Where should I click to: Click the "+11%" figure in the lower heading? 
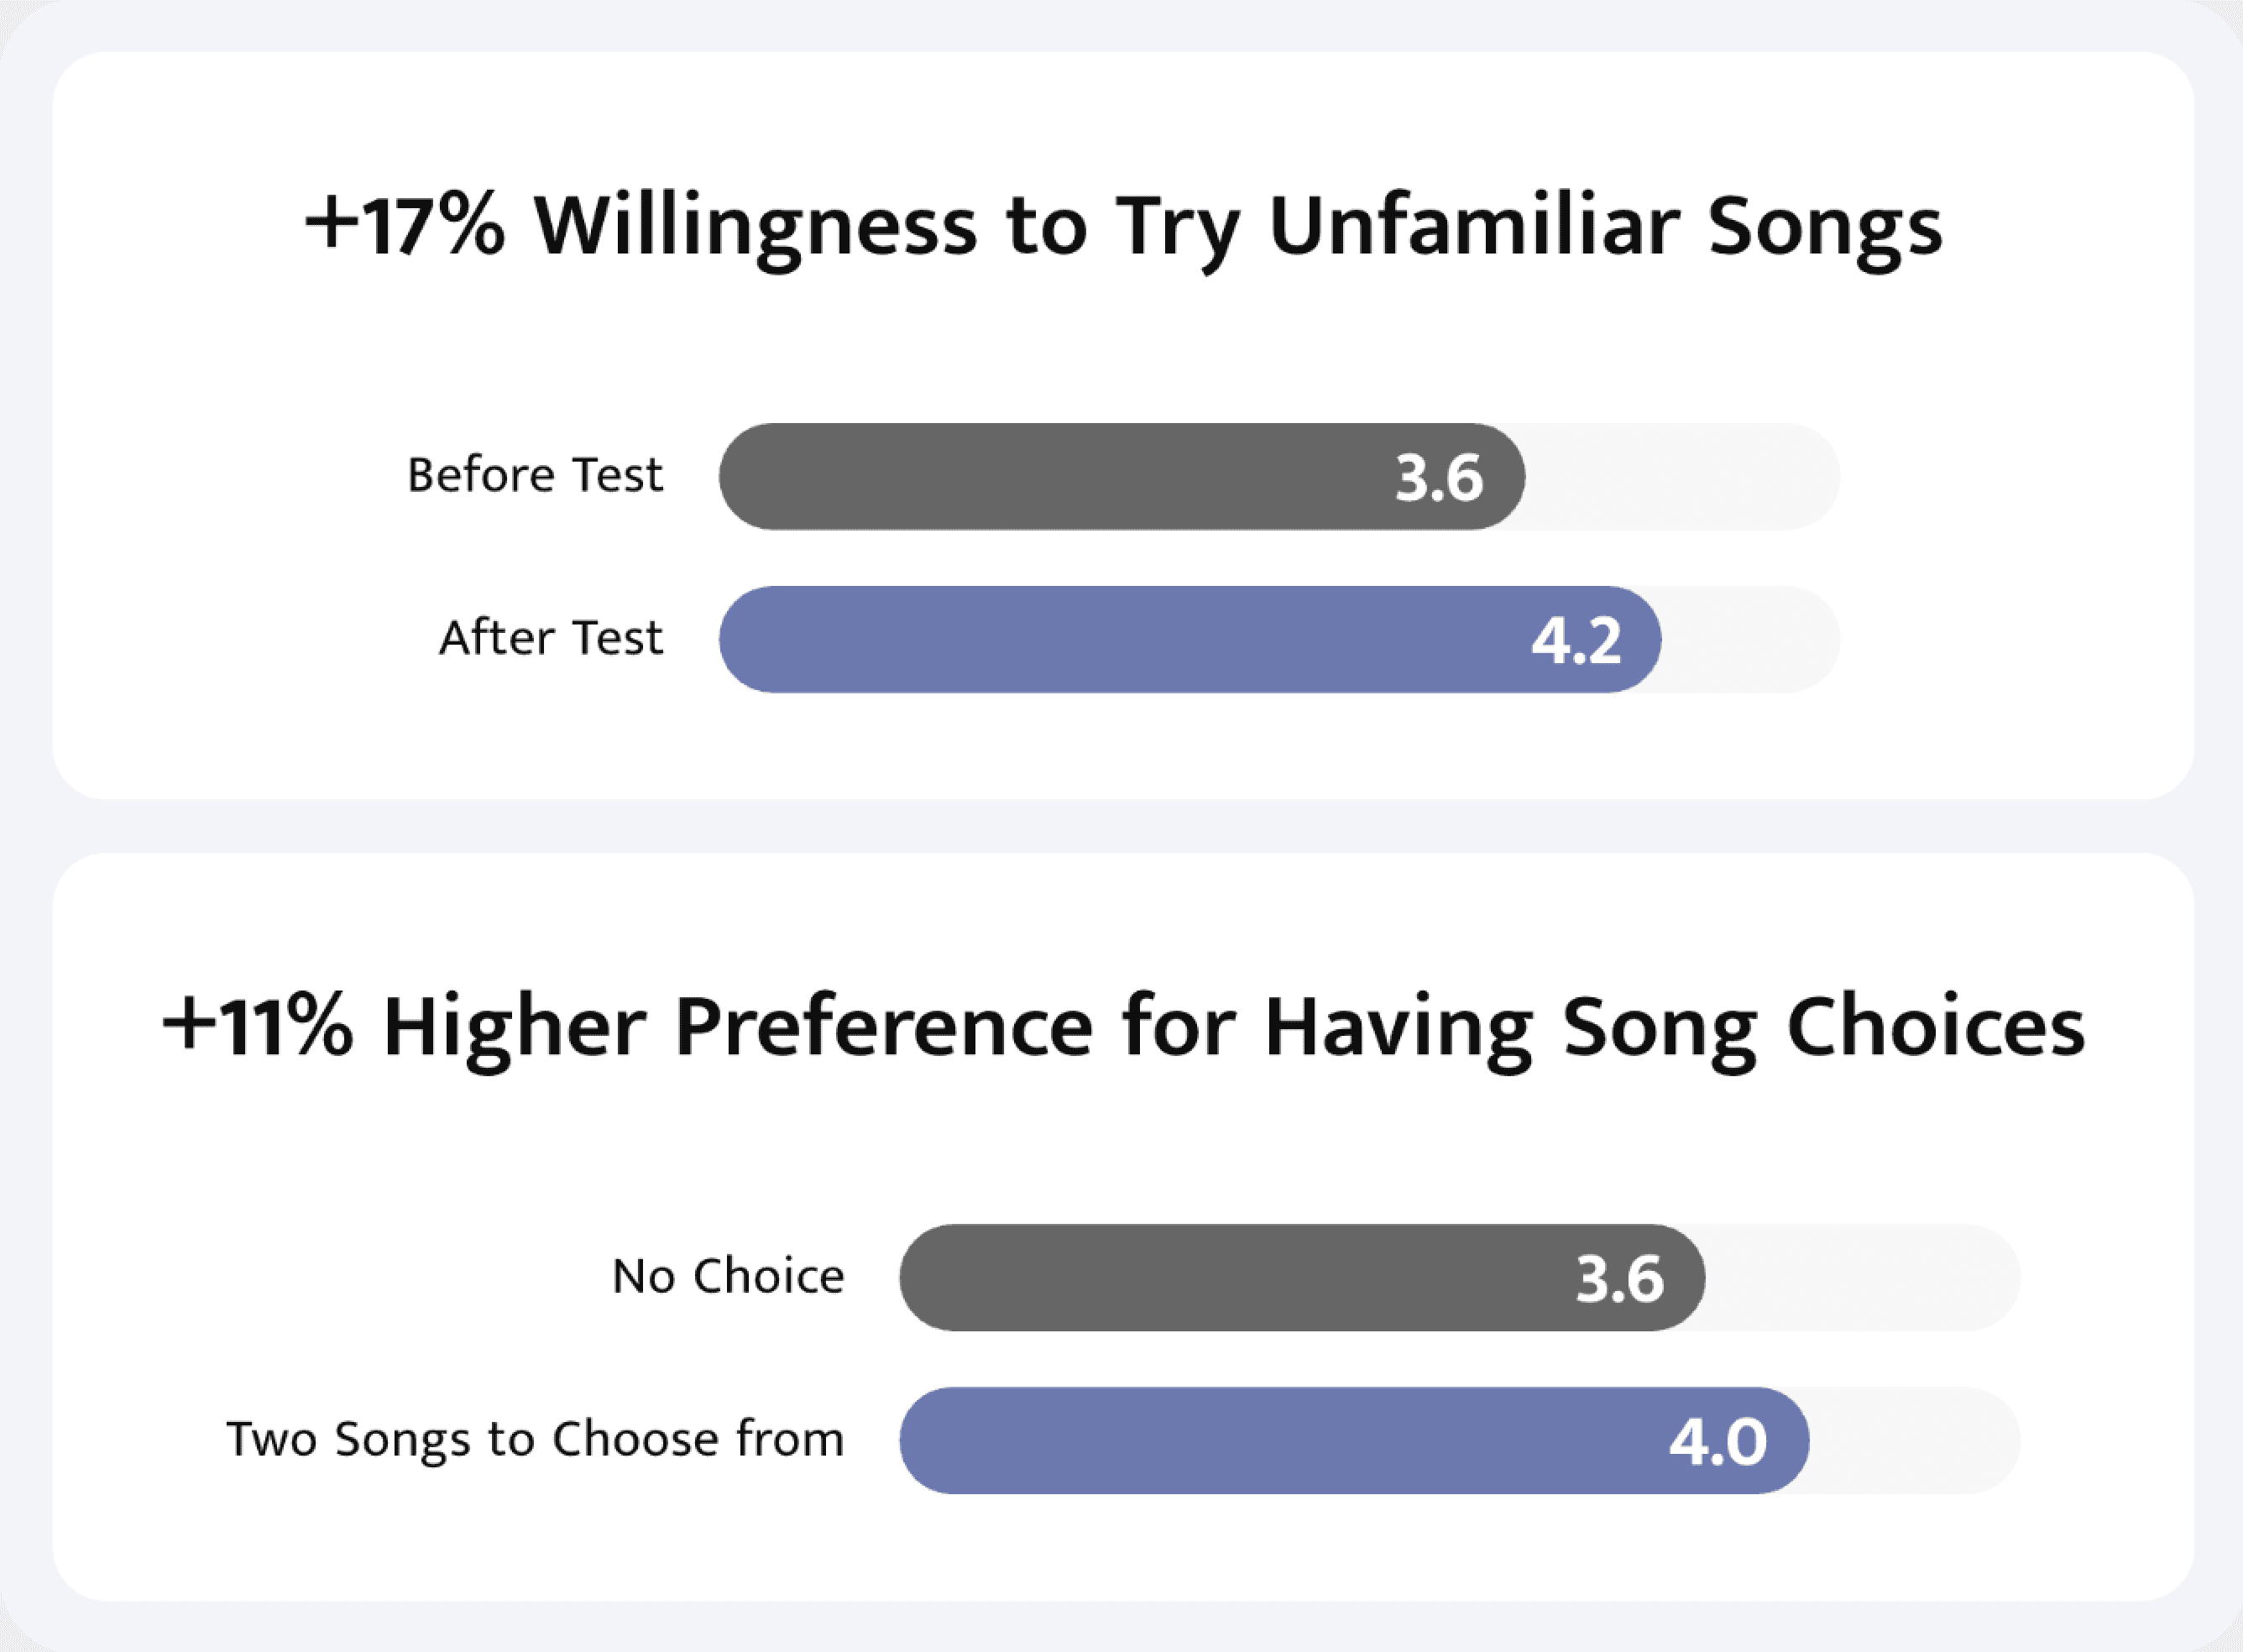coord(257,1027)
